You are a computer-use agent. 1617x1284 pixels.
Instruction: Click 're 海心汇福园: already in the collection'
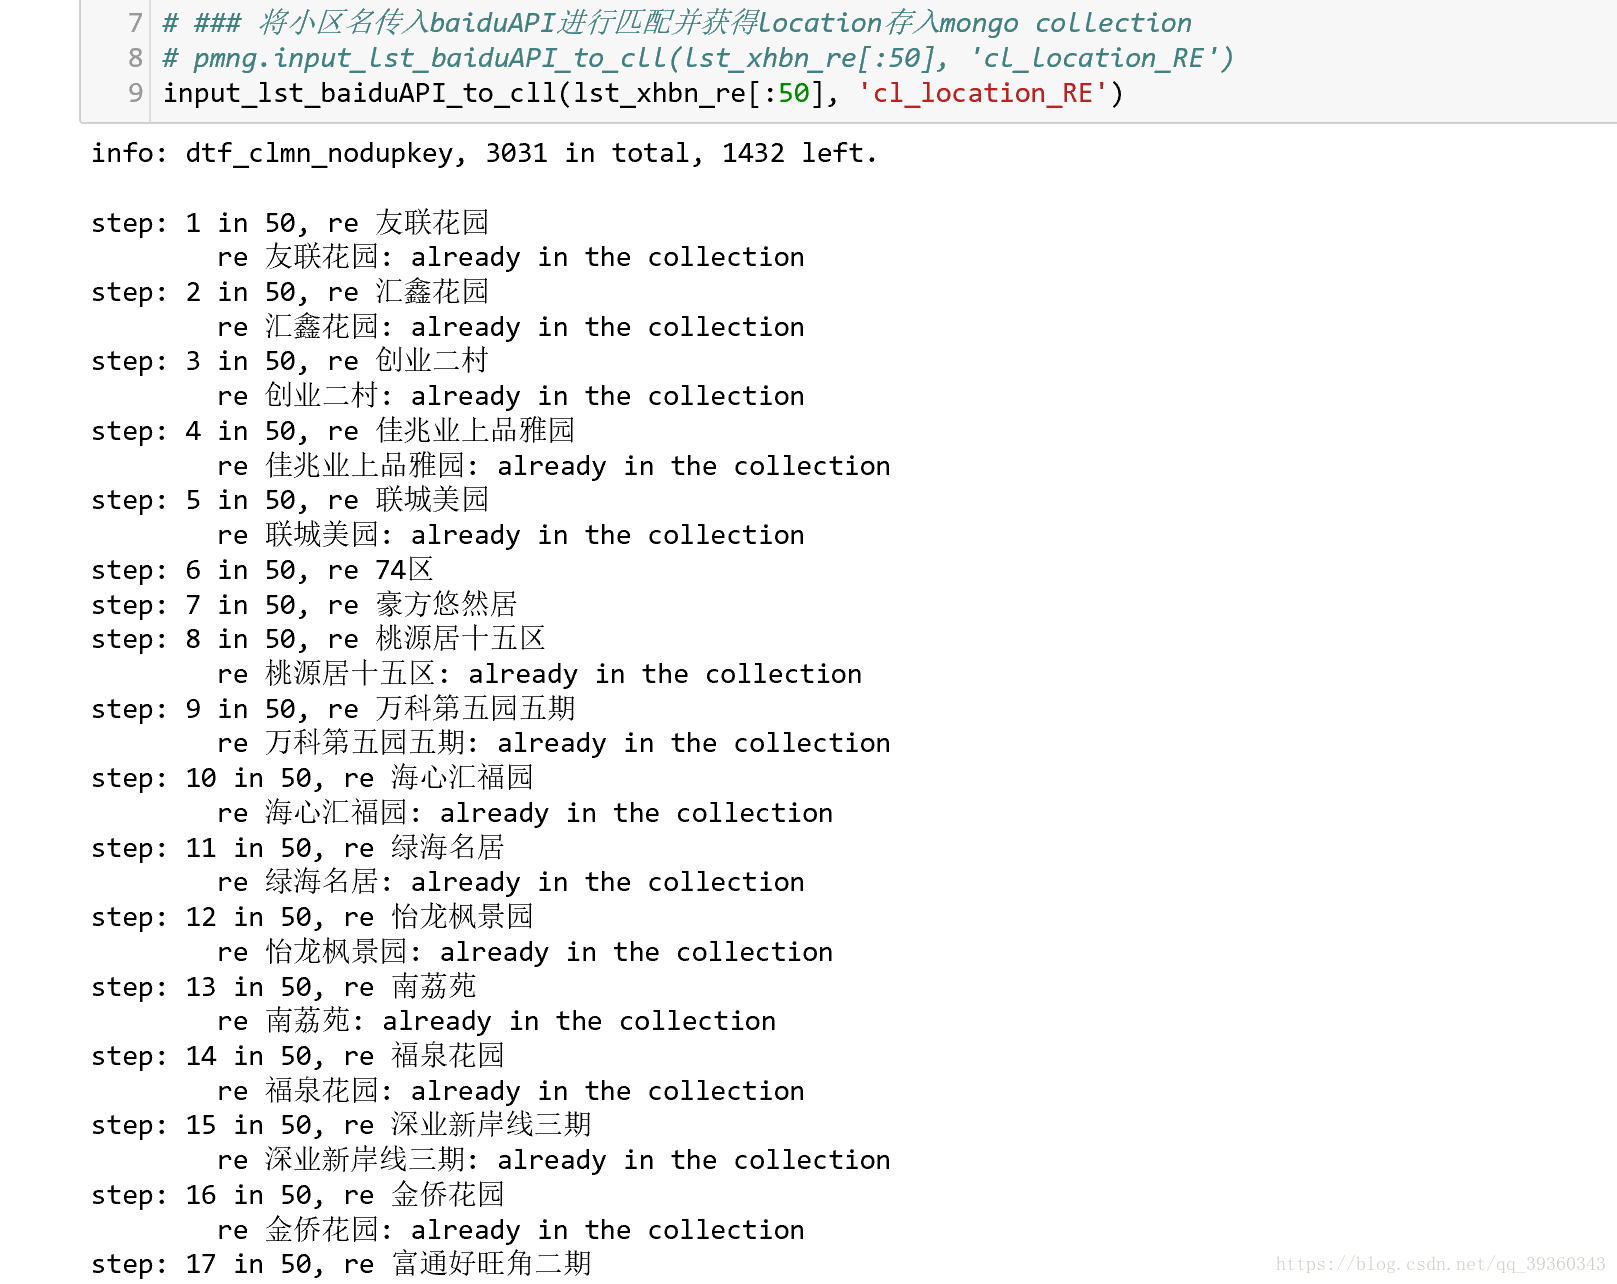[525, 813]
